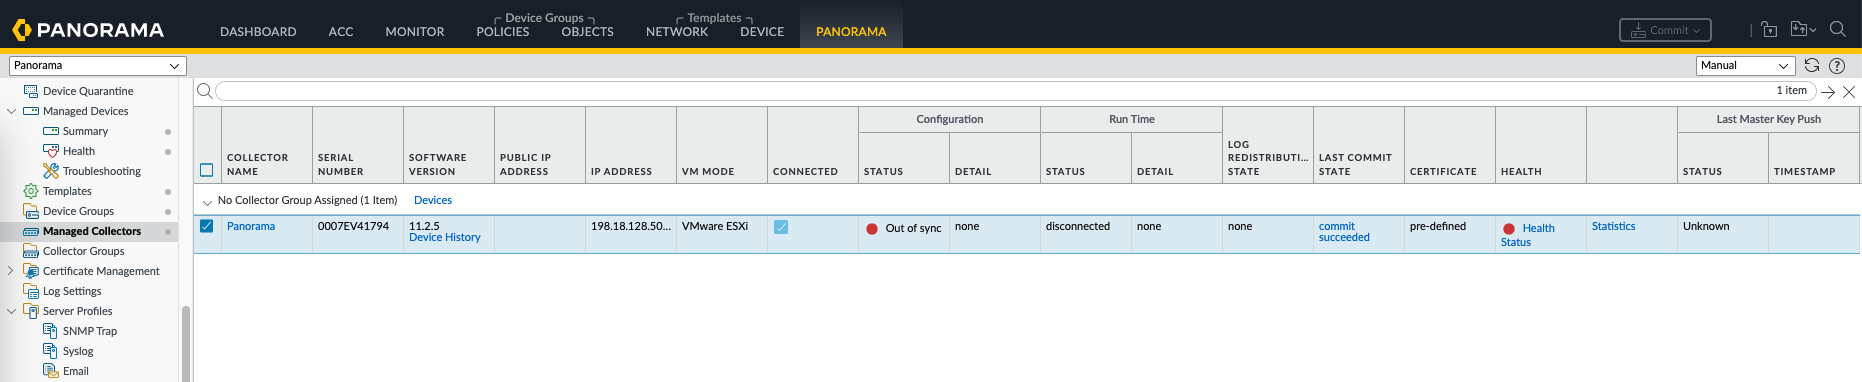Click the Templates gear icon
Image resolution: width=1862 pixels, height=382 pixels.
click(31, 191)
